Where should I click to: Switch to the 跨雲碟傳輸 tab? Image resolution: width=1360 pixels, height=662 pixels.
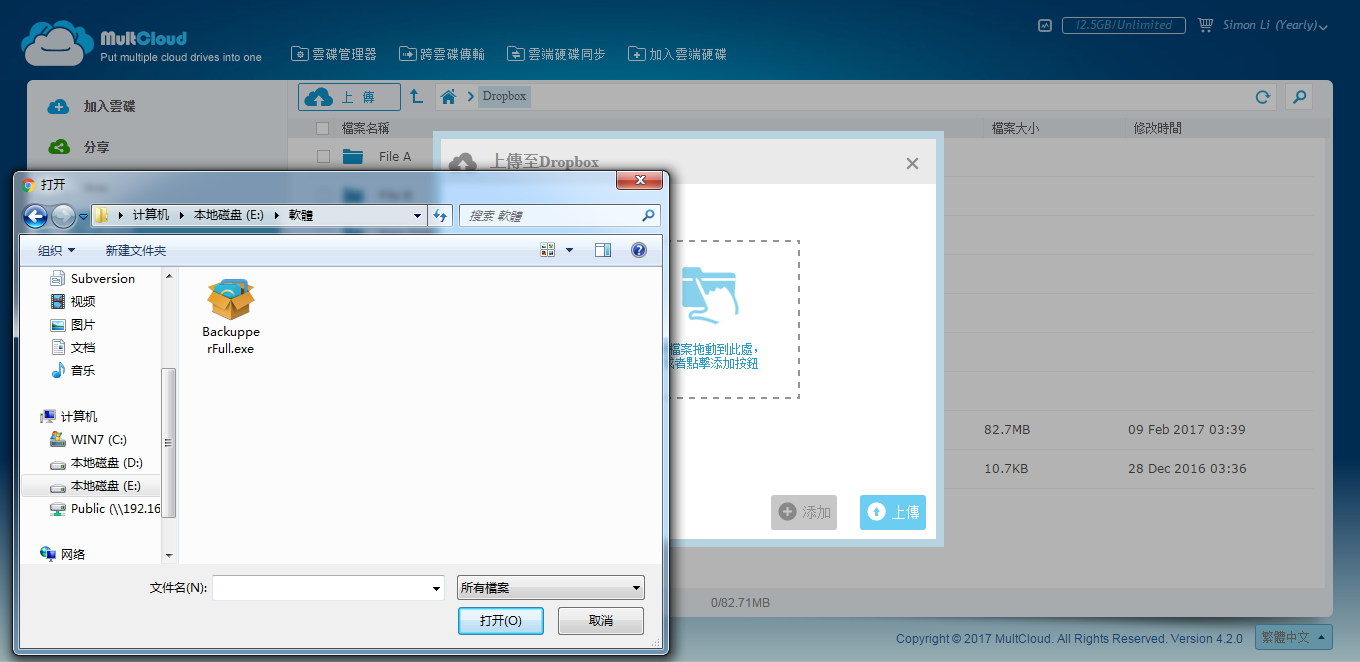pyautogui.click(x=443, y=54)
